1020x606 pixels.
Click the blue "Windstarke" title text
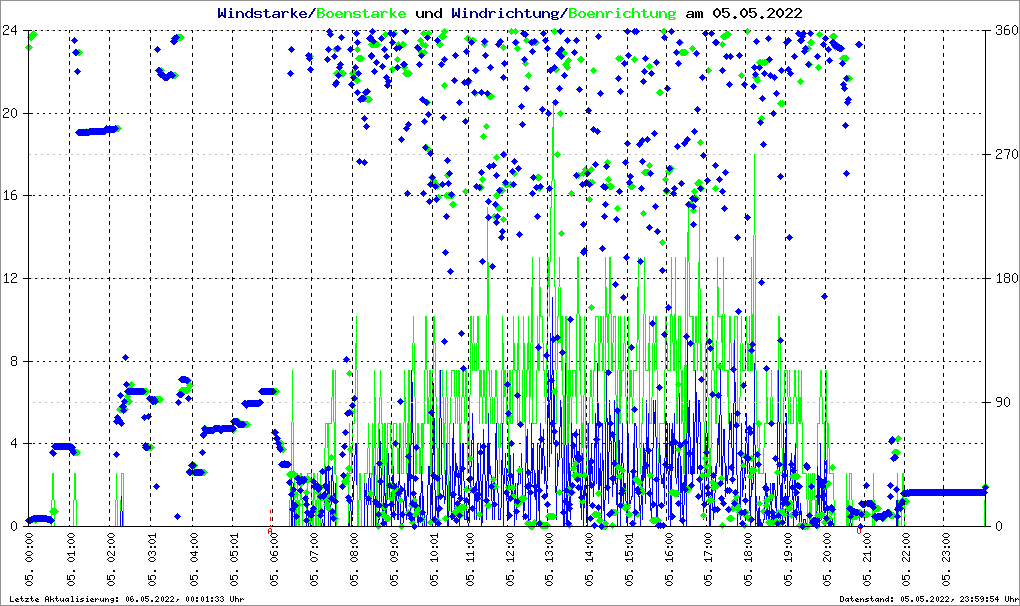coord(264,13)
